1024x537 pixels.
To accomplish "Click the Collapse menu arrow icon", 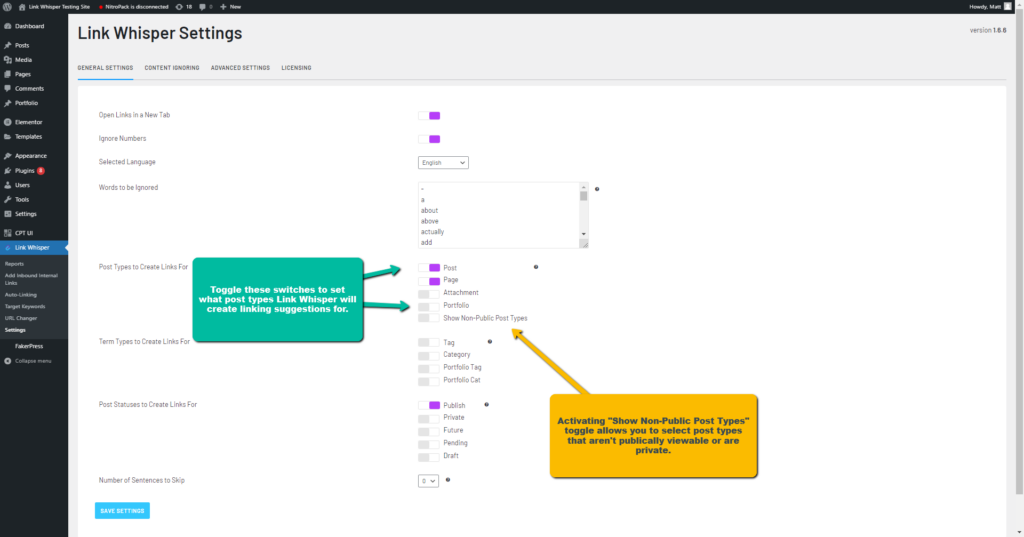I will pyautogui.click(x=8, y=361).
